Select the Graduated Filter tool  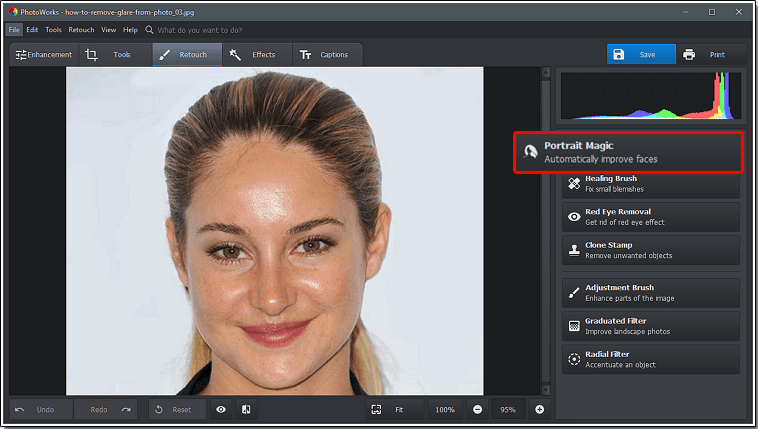(651, 326)
